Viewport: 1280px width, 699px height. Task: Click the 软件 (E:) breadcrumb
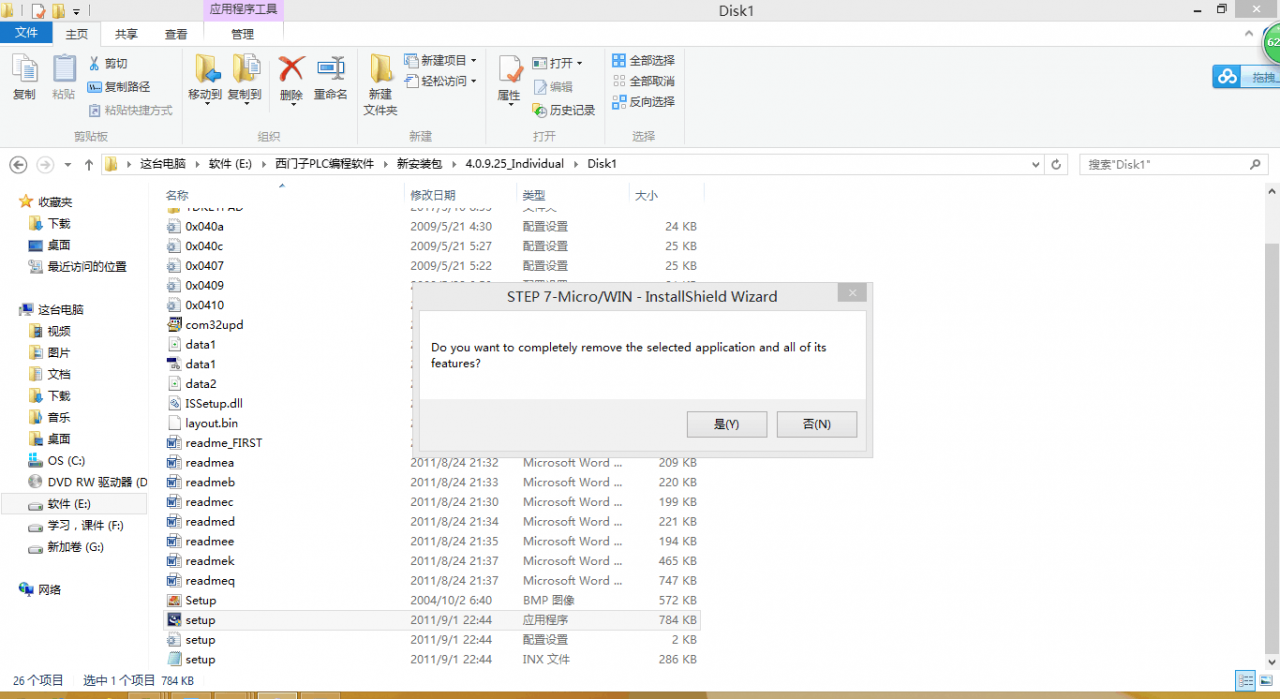point(230,164)
